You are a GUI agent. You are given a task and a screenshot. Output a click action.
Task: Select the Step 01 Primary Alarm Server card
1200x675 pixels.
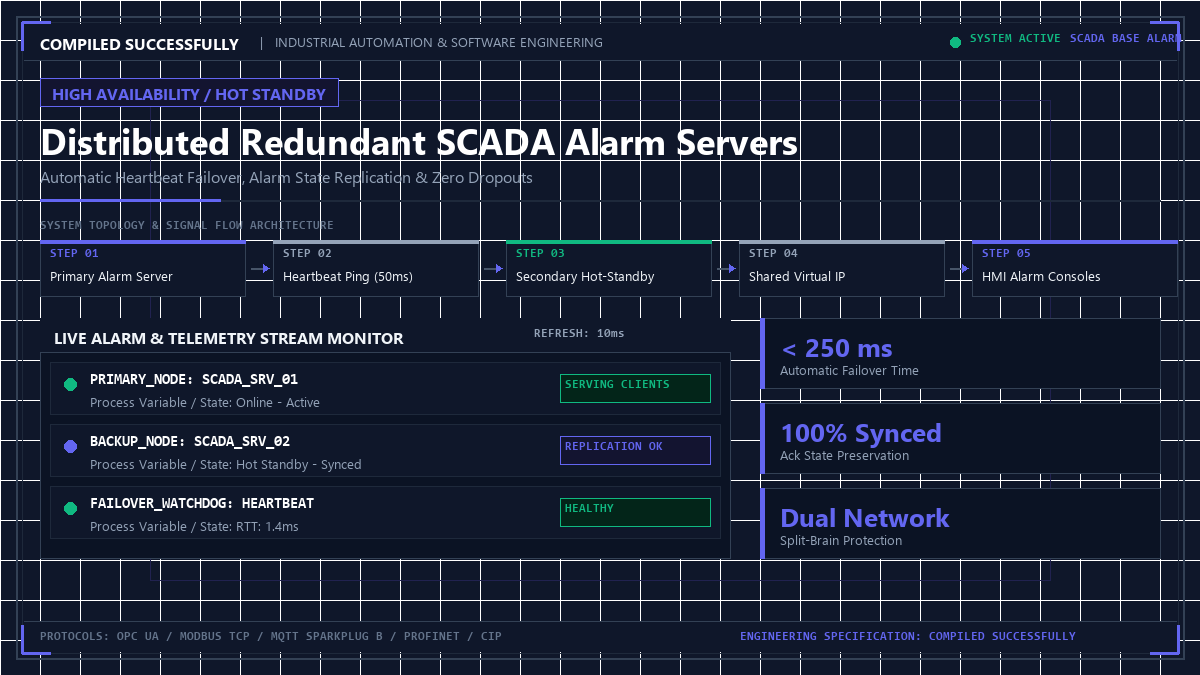143,268
